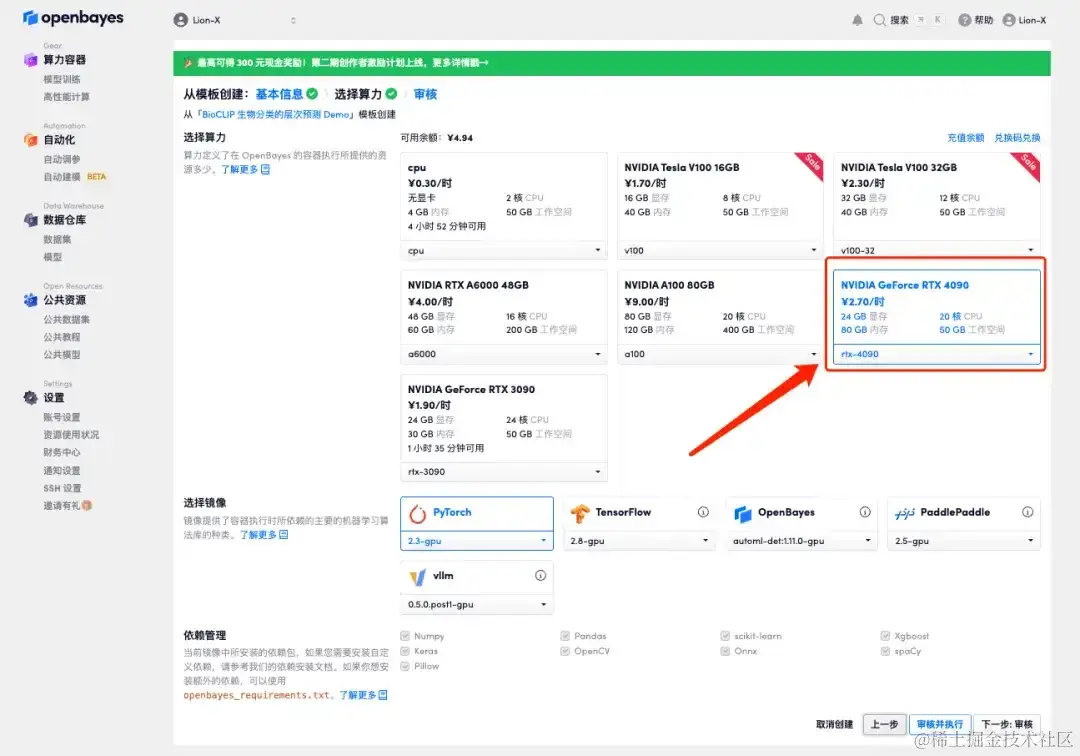The image size is (1080, 756).
Task: Open the 模型训练 sidebar item
Action: click(62, 79)
